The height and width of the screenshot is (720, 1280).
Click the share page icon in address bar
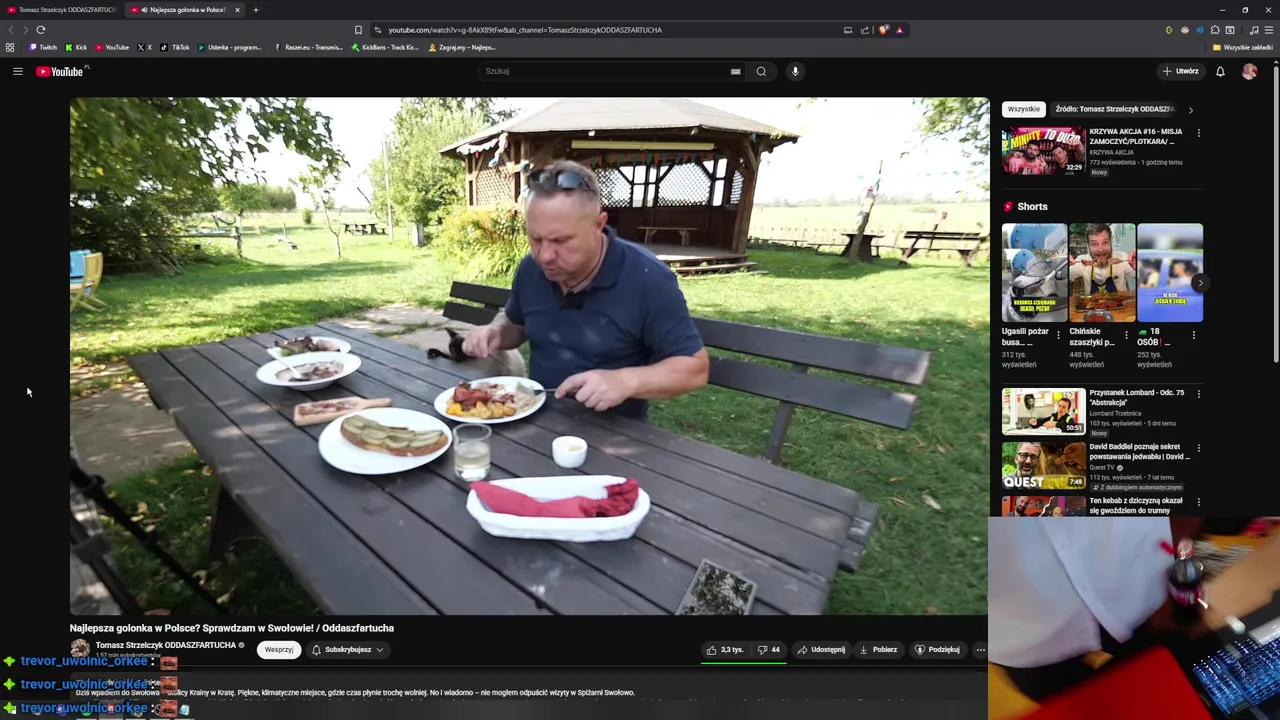865,30
